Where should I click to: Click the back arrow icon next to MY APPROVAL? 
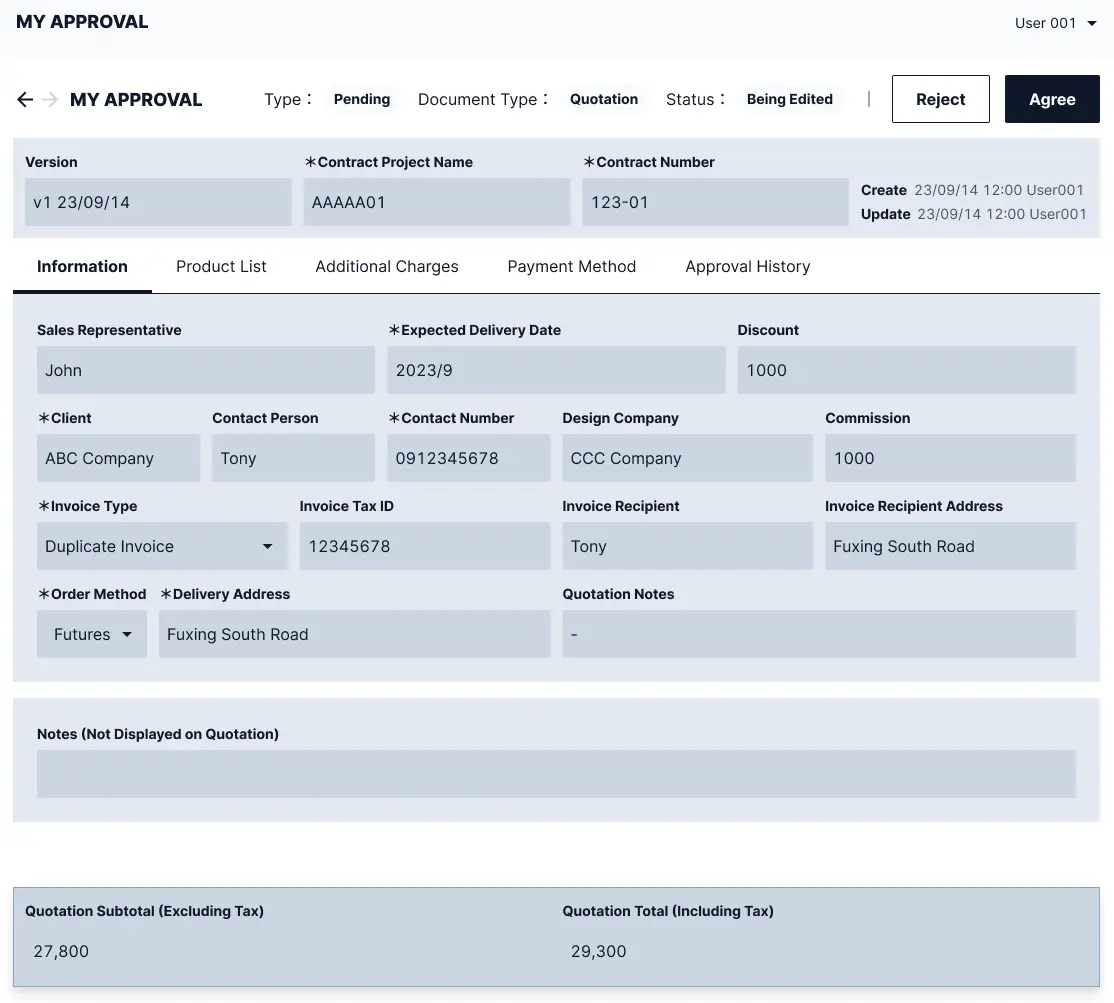24,99
